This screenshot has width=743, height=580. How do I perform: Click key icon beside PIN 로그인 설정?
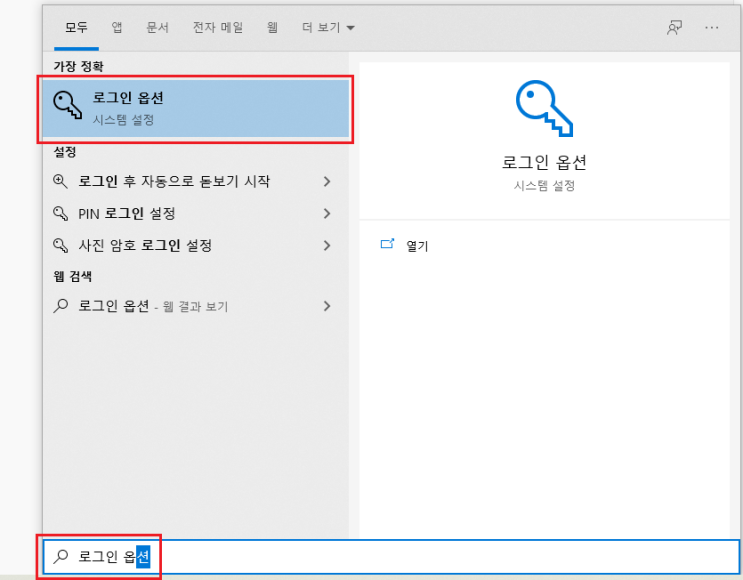coord(60,213)
